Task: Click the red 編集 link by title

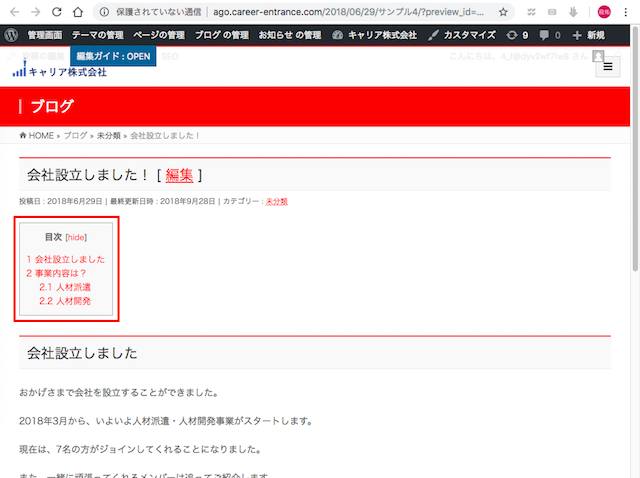Action: pyautogui.click(x=179, y=175)
